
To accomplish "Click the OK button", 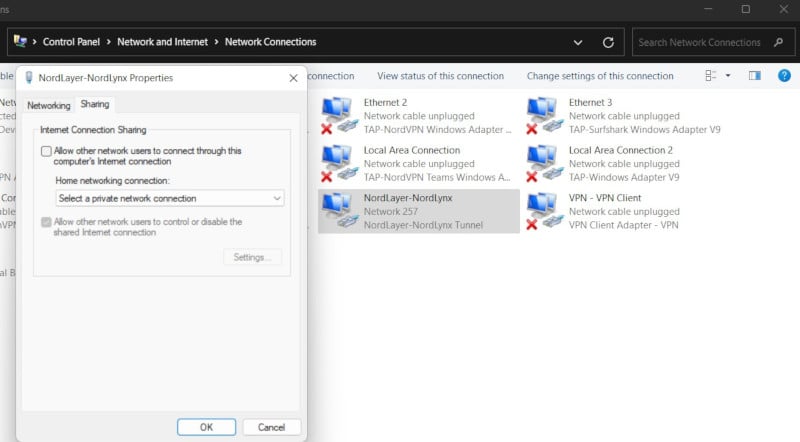I will [x=207, y=427].
